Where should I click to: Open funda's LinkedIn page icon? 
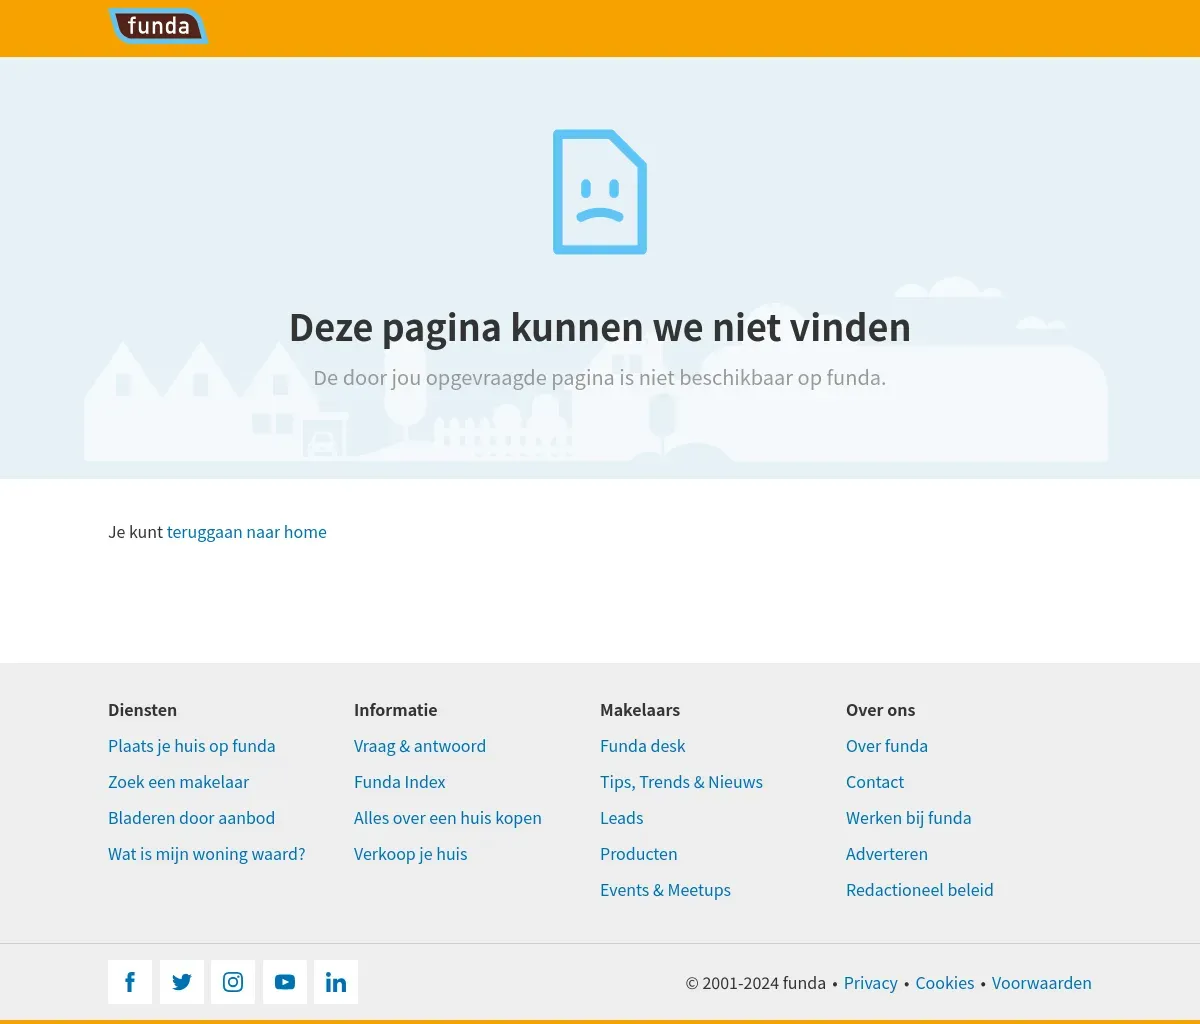coord(336,982)
